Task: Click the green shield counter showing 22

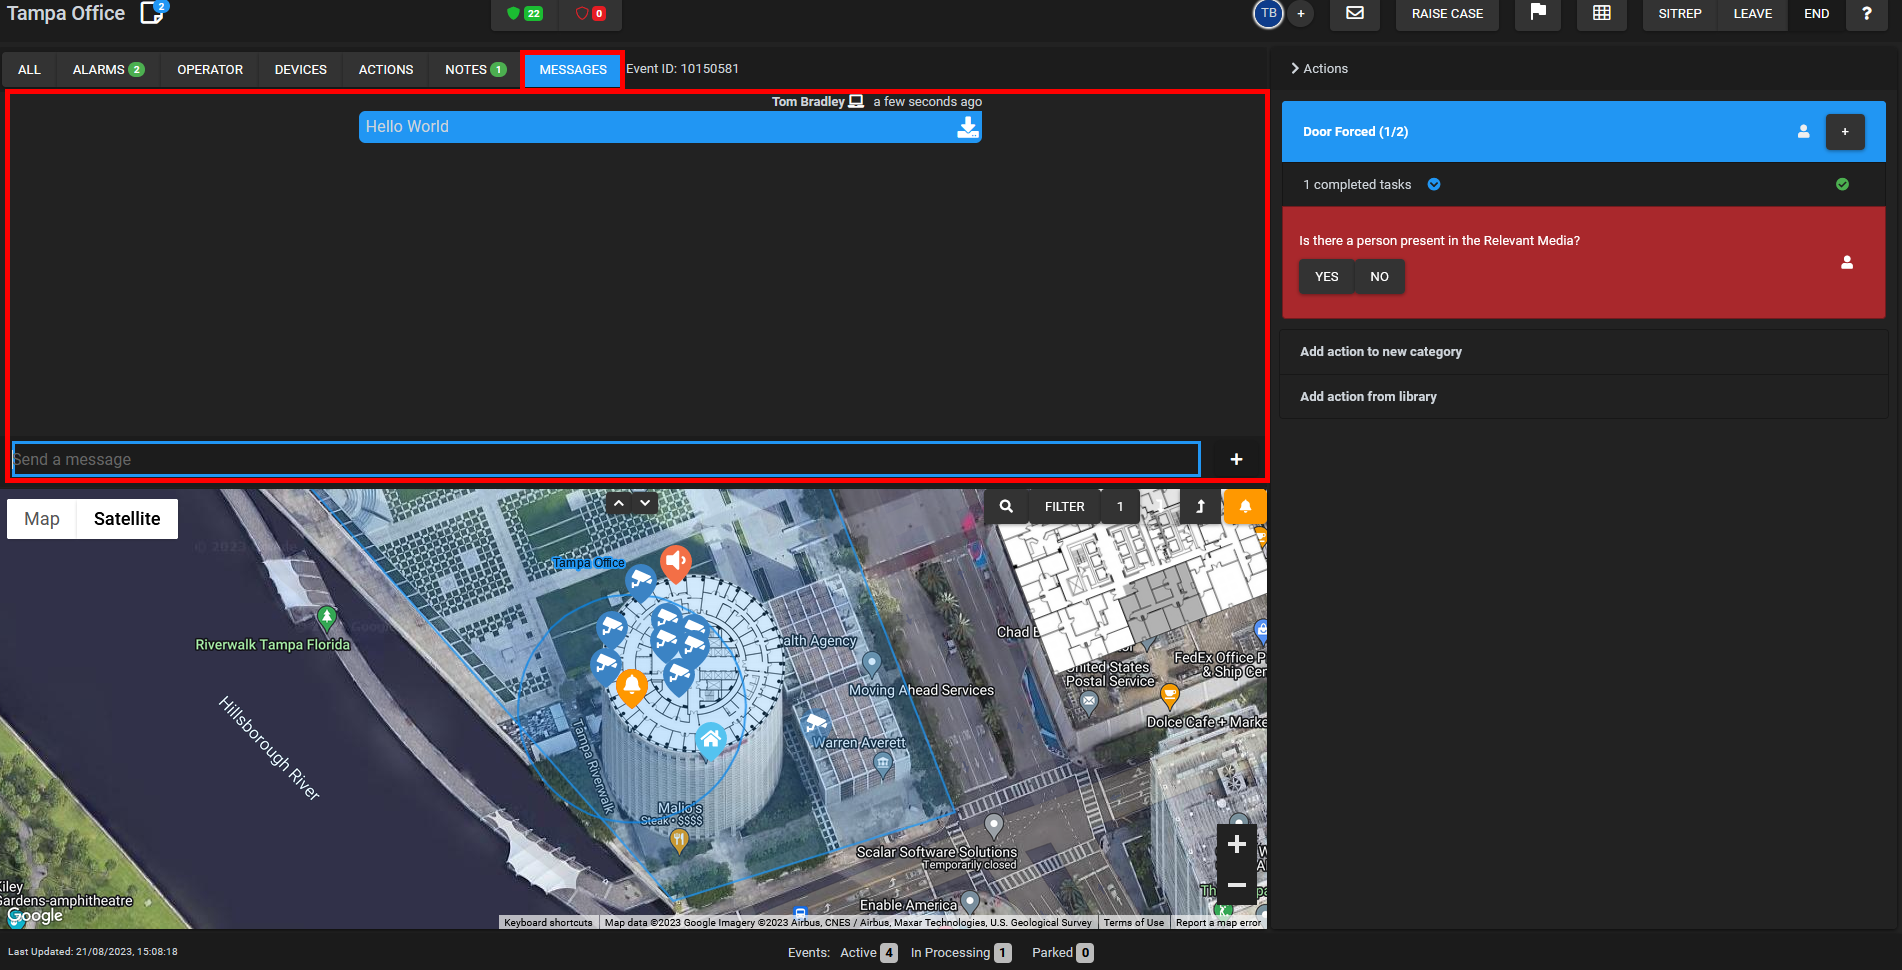Action: tap(525, 14)
